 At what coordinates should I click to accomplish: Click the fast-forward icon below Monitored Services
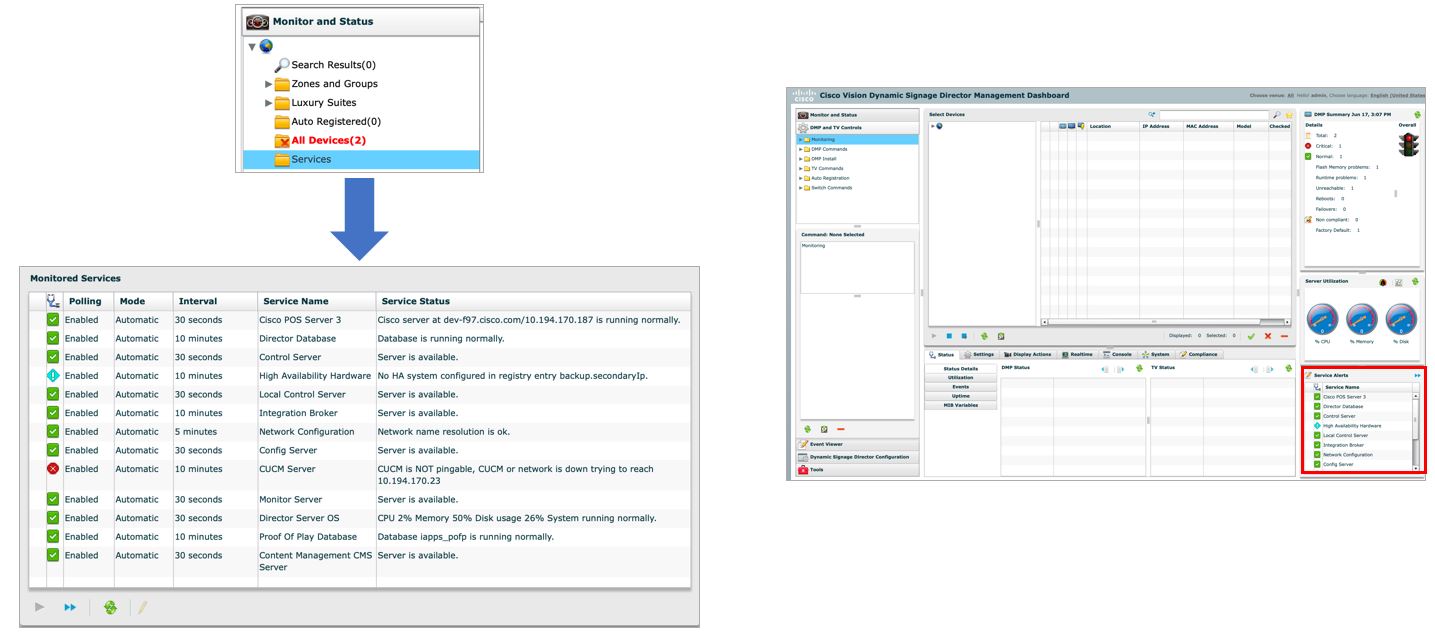tap(68, 607)
